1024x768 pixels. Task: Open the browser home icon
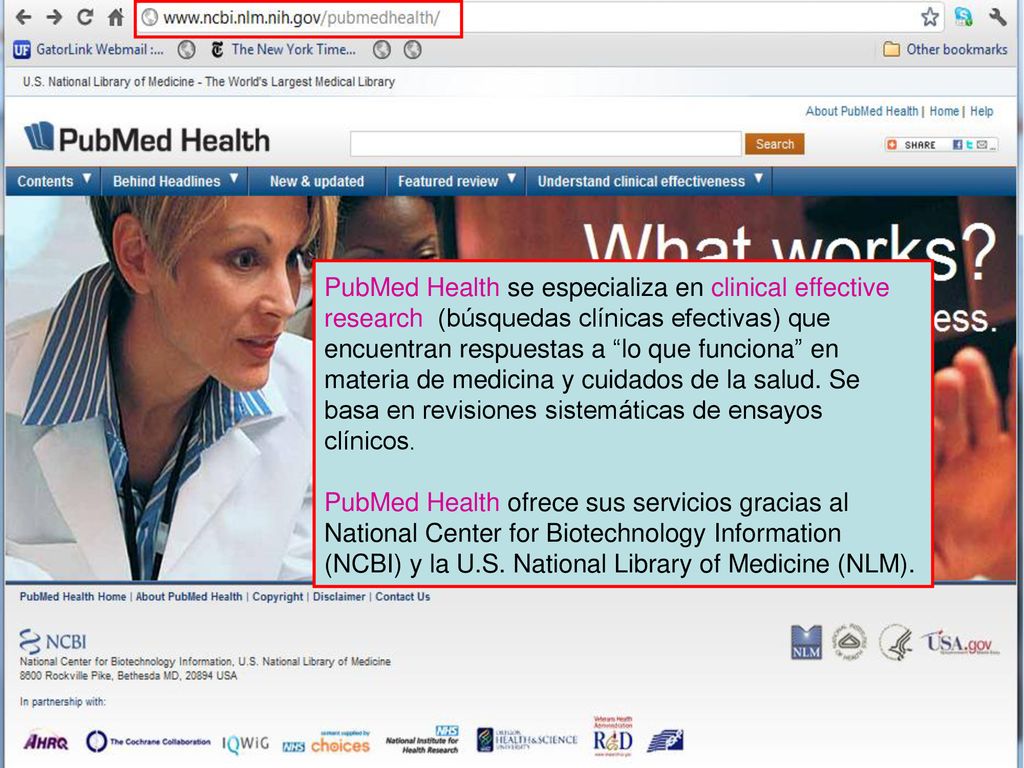tap(116, 17)
